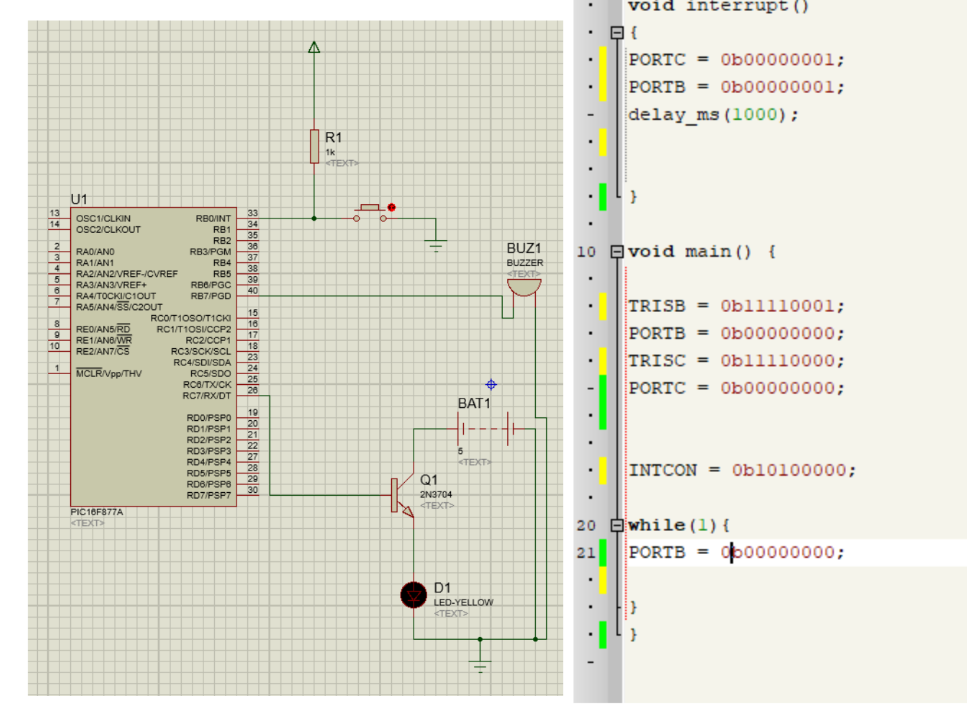The height and width of the screenshot is (712, 967).
Task: Click the 2N3704 transistor value label
Action: coord(436,494)
